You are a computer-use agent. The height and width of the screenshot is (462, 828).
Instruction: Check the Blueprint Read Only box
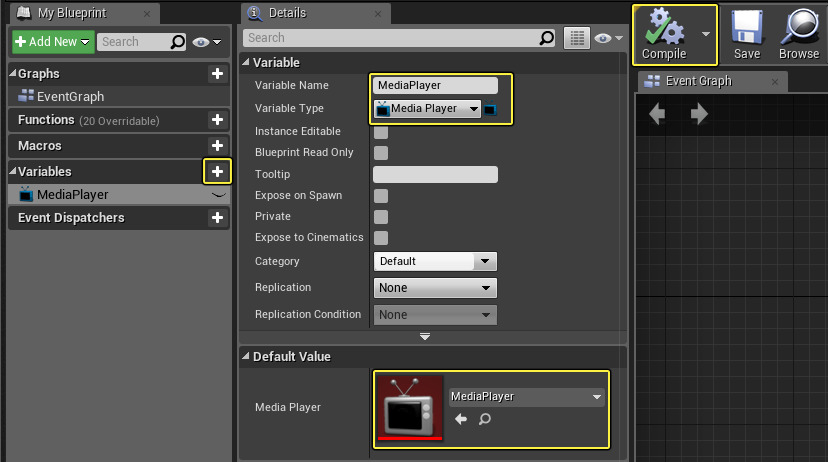point(381,153)
